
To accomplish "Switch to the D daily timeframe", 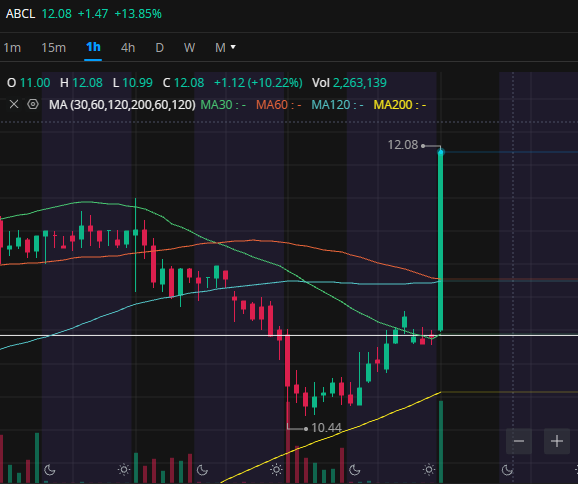I will [x=159, y=48].
